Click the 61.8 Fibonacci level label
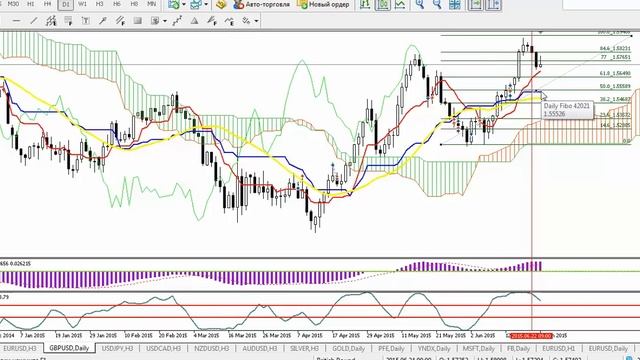 tap(615, 73)
